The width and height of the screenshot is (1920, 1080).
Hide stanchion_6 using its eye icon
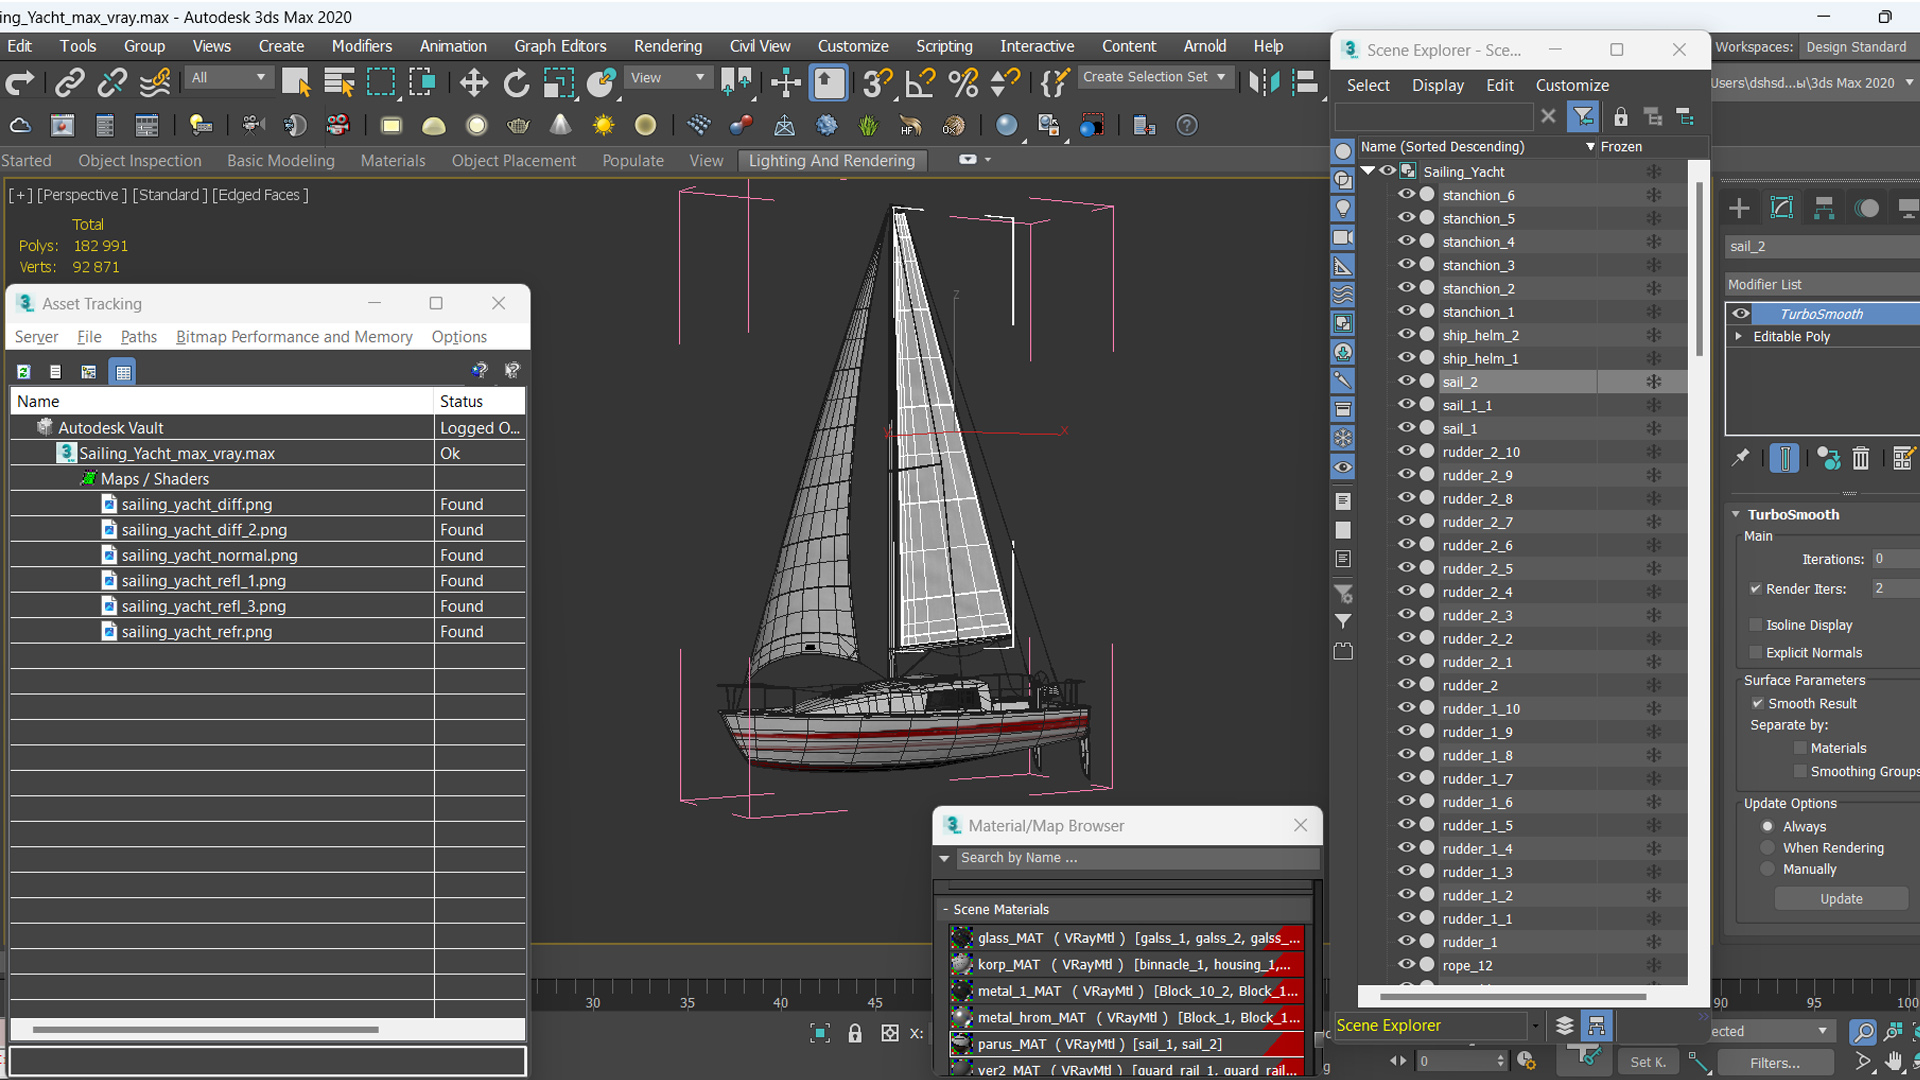pyautogui.click(x=1406, y=194)
